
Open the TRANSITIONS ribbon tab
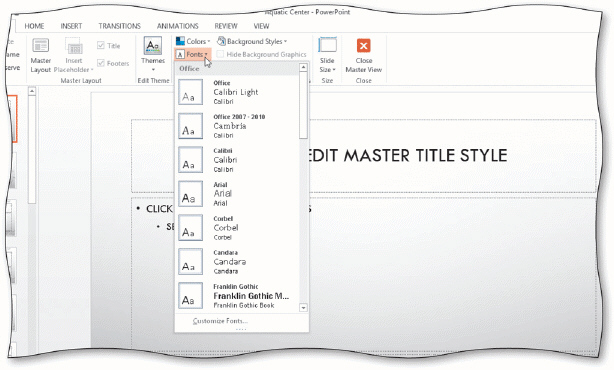(119, 26)
